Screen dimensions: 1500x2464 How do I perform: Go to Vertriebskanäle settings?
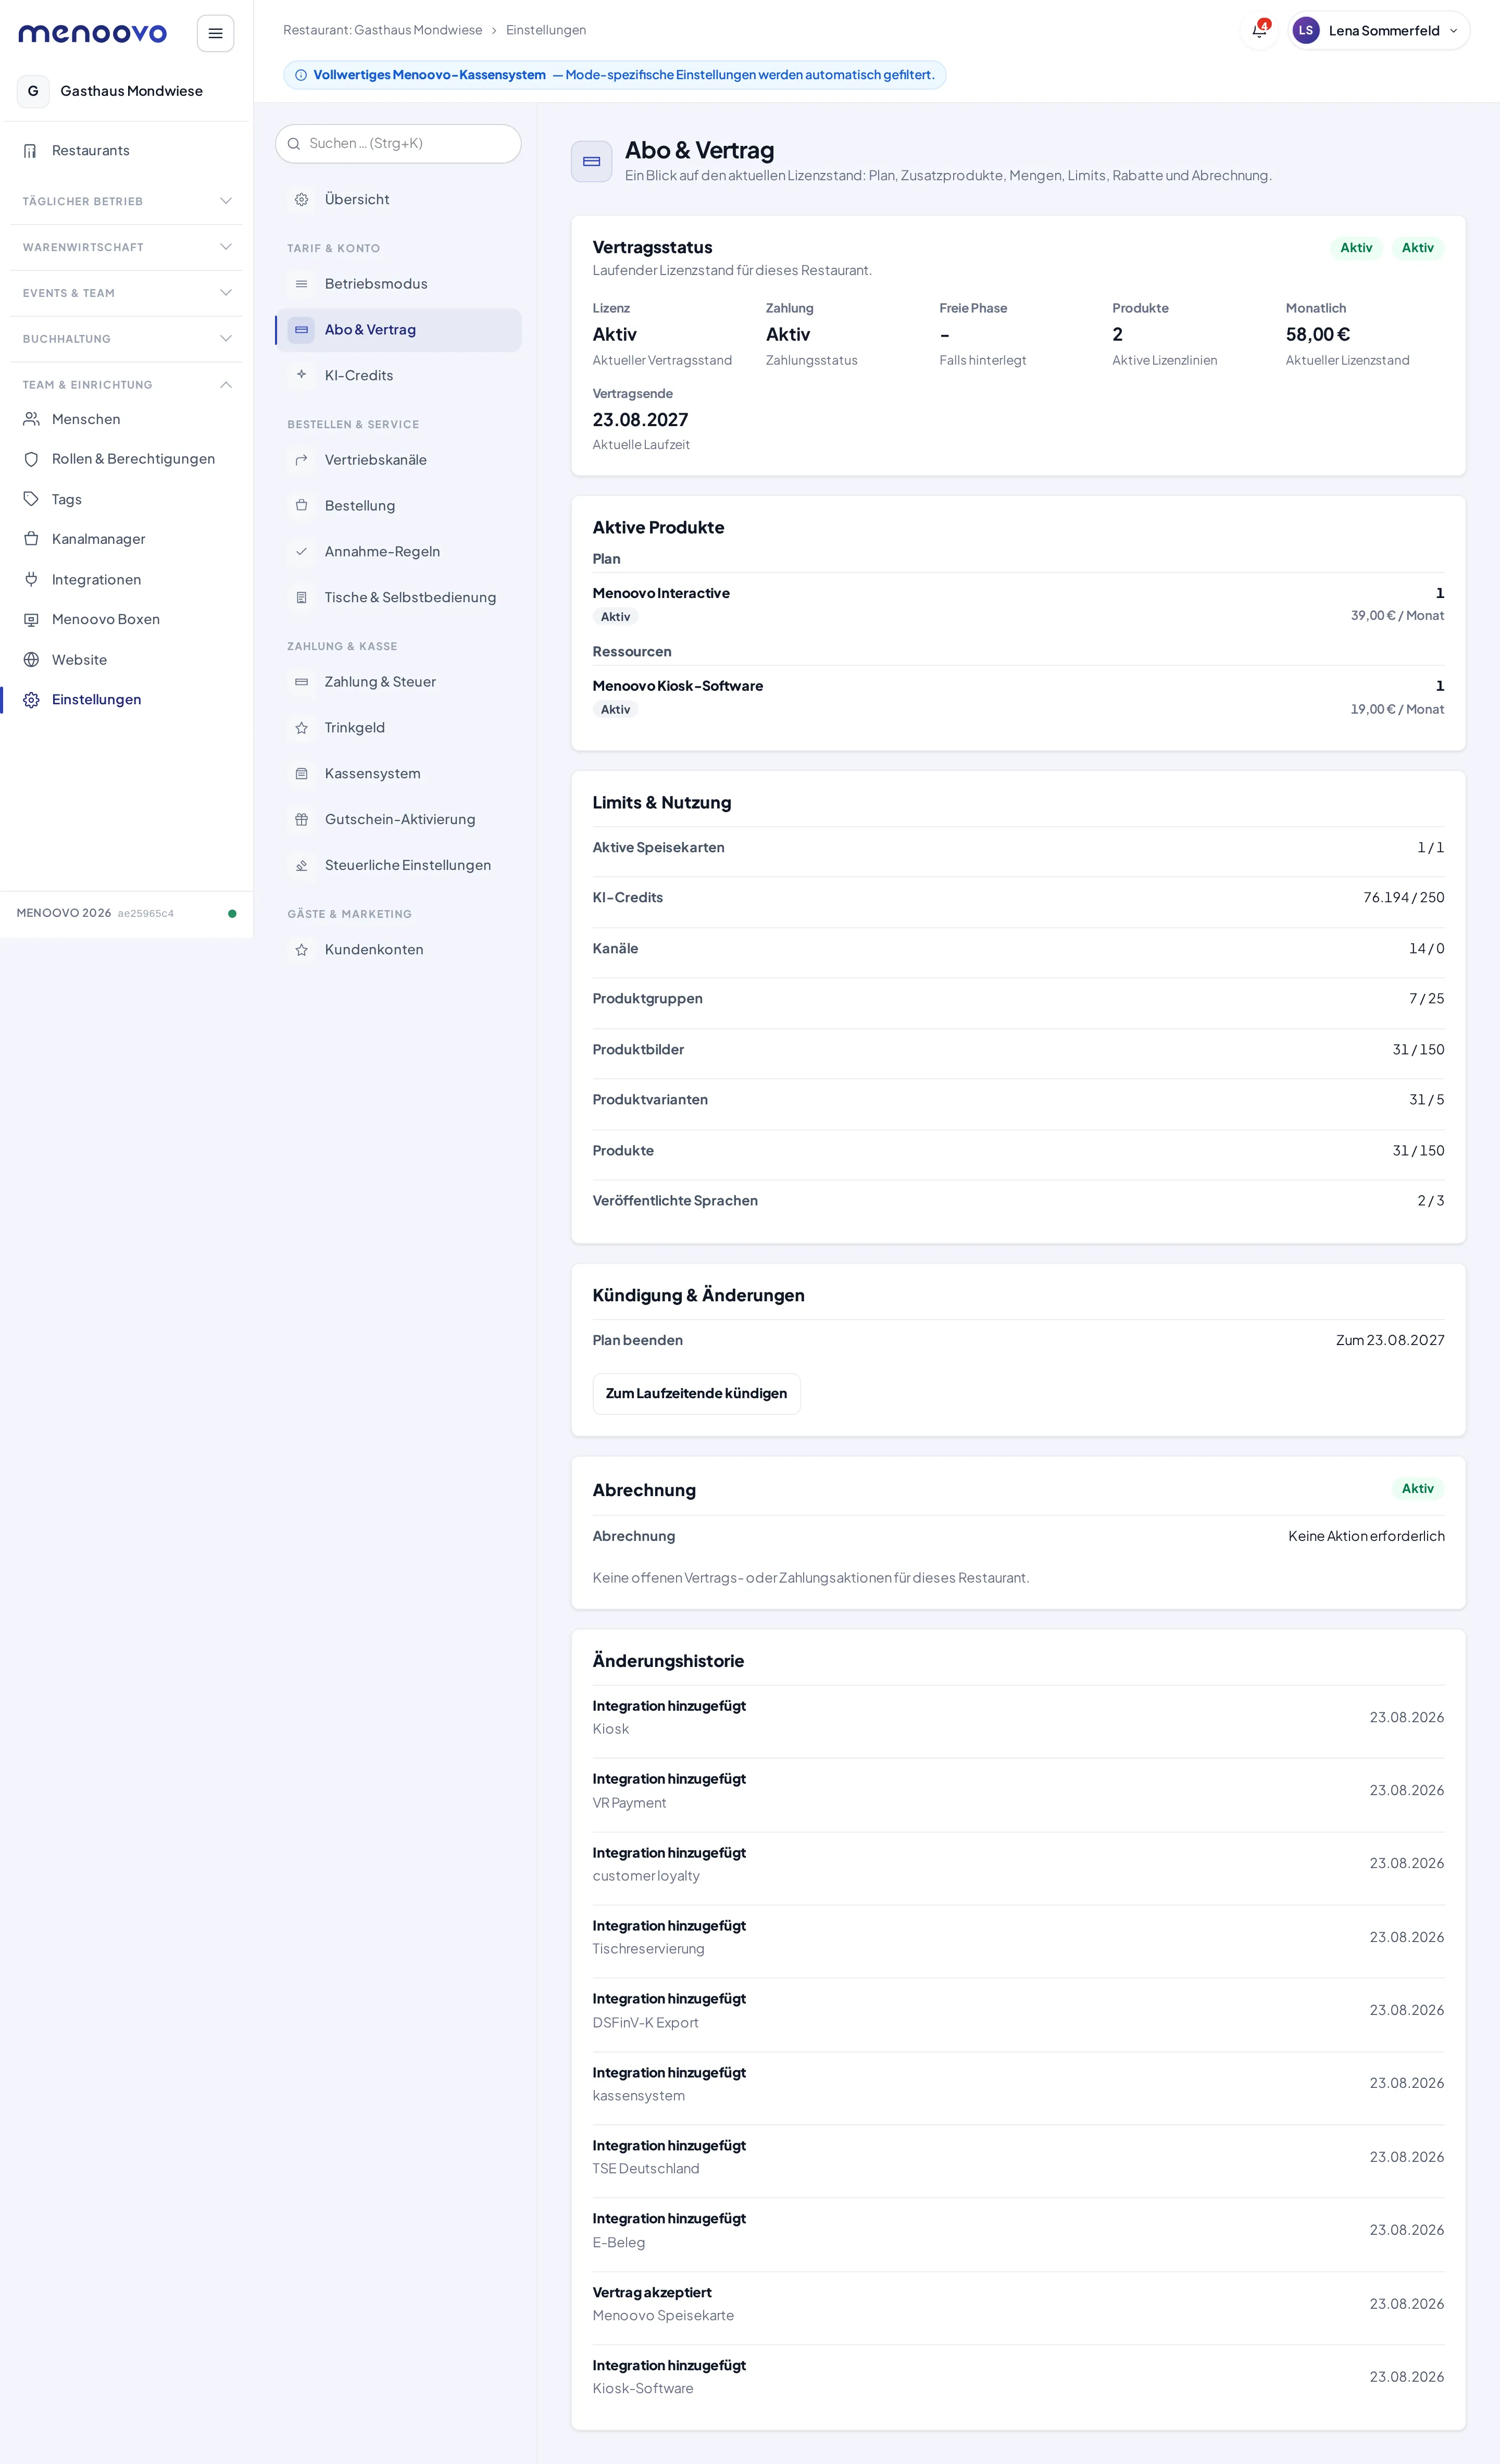(x=398, y=460)
